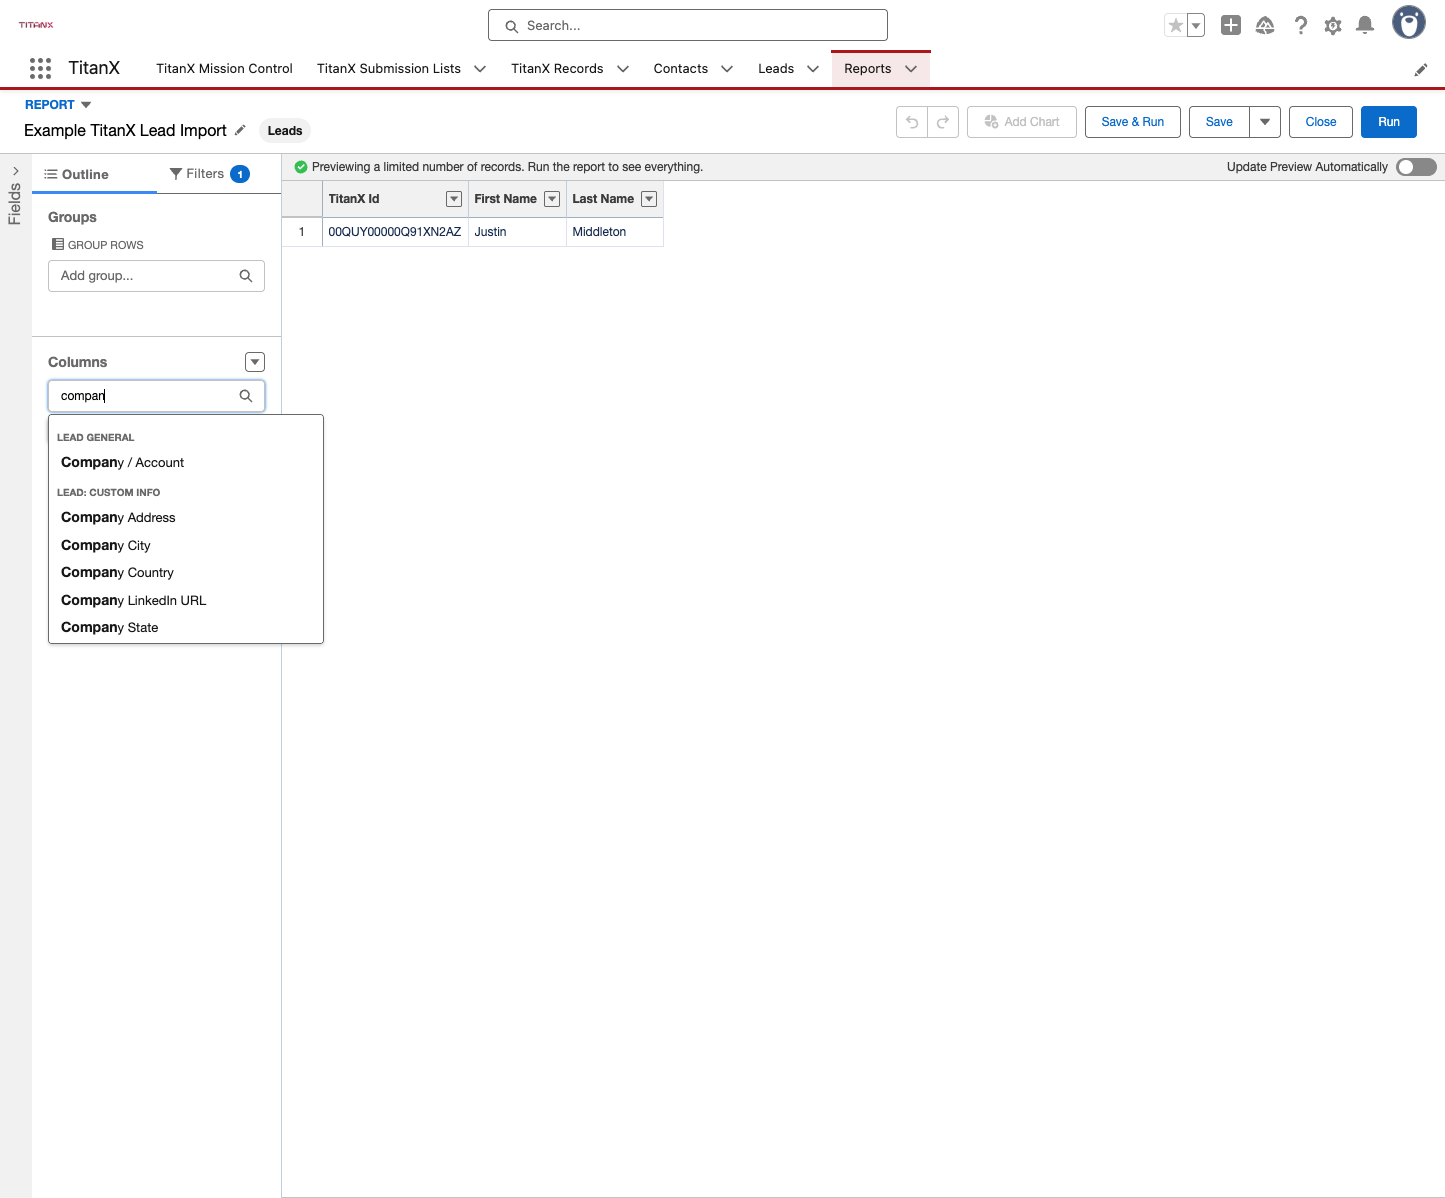This screenshot has width=1445, height=1198.
Task: Open the Save options dropdown arrow
Action: point(1265,122)
